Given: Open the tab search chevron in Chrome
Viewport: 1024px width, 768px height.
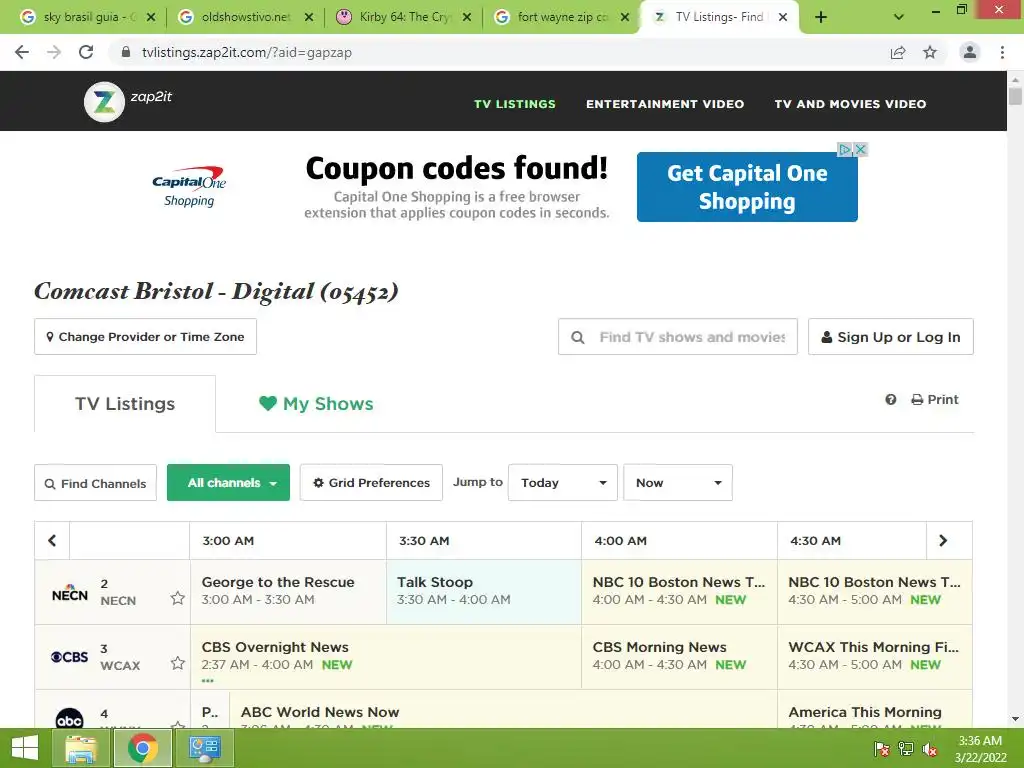Looking at the screenshot, I should 899,18.
